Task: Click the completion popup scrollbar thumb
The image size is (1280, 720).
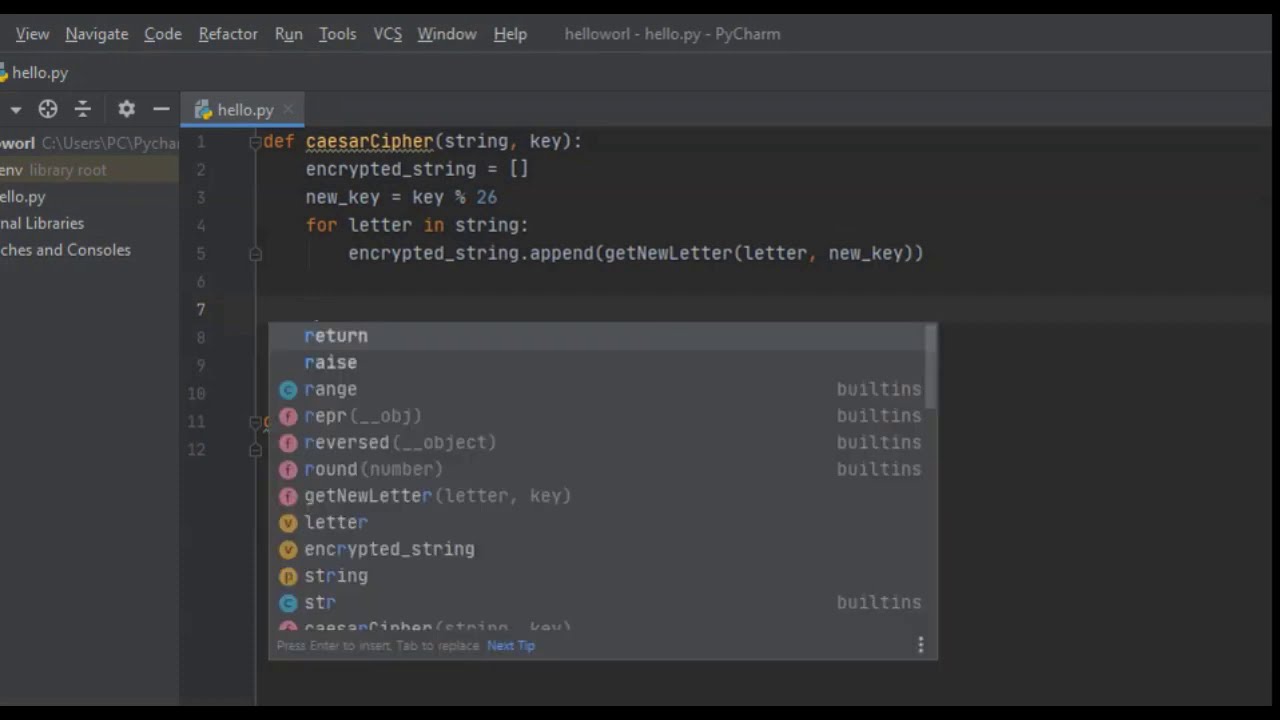Action: [x=931, y=367]
